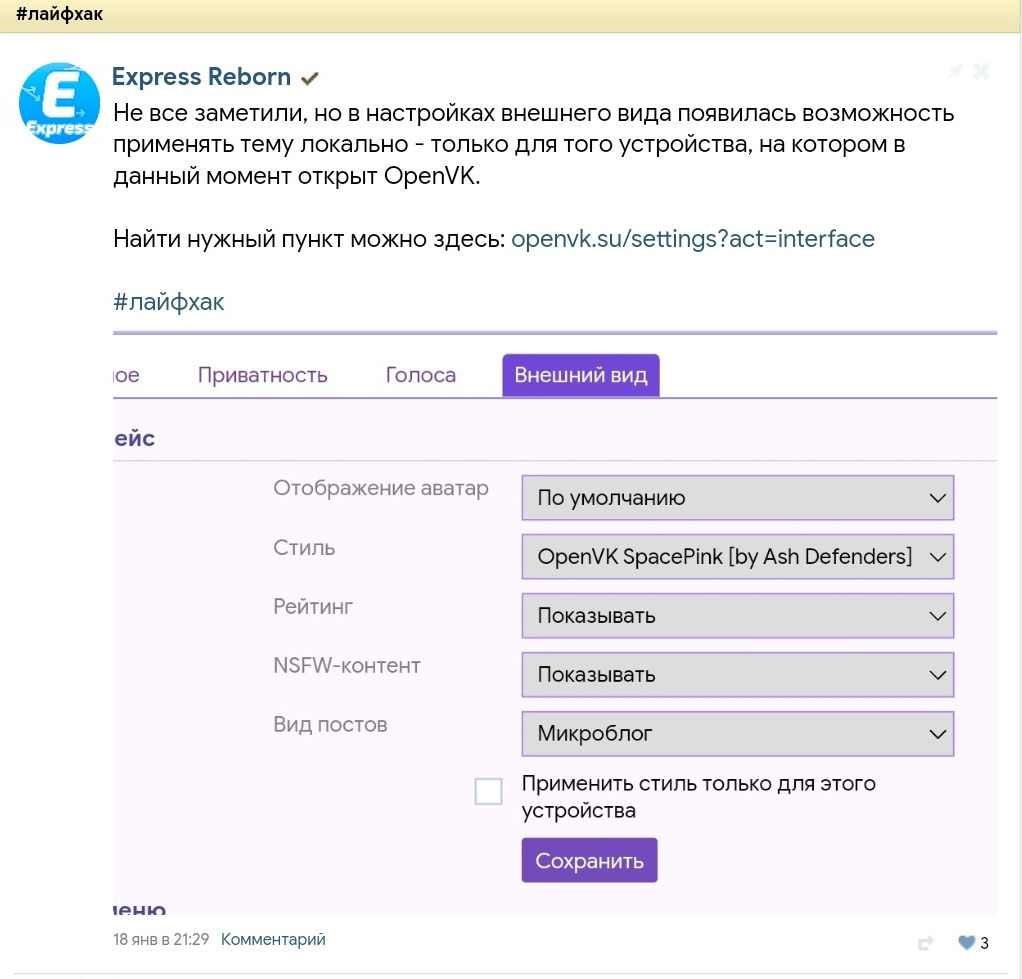
Task: Expand the "Стиль" theme dropdown
Action: (737, 556)
